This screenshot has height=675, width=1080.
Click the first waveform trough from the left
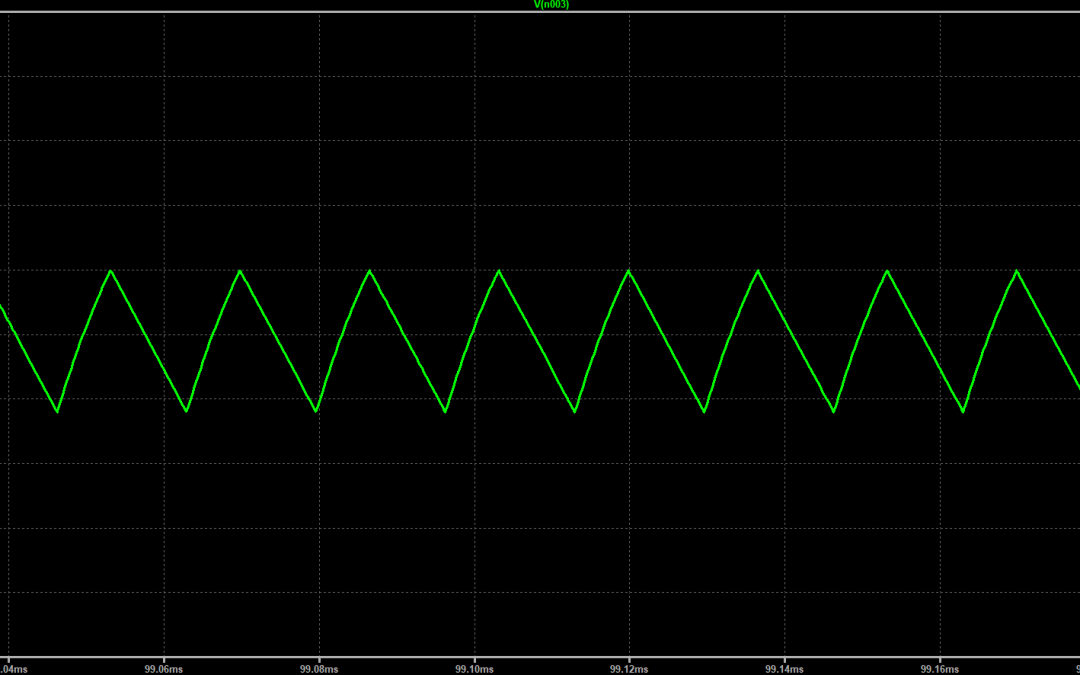point(57,411)
